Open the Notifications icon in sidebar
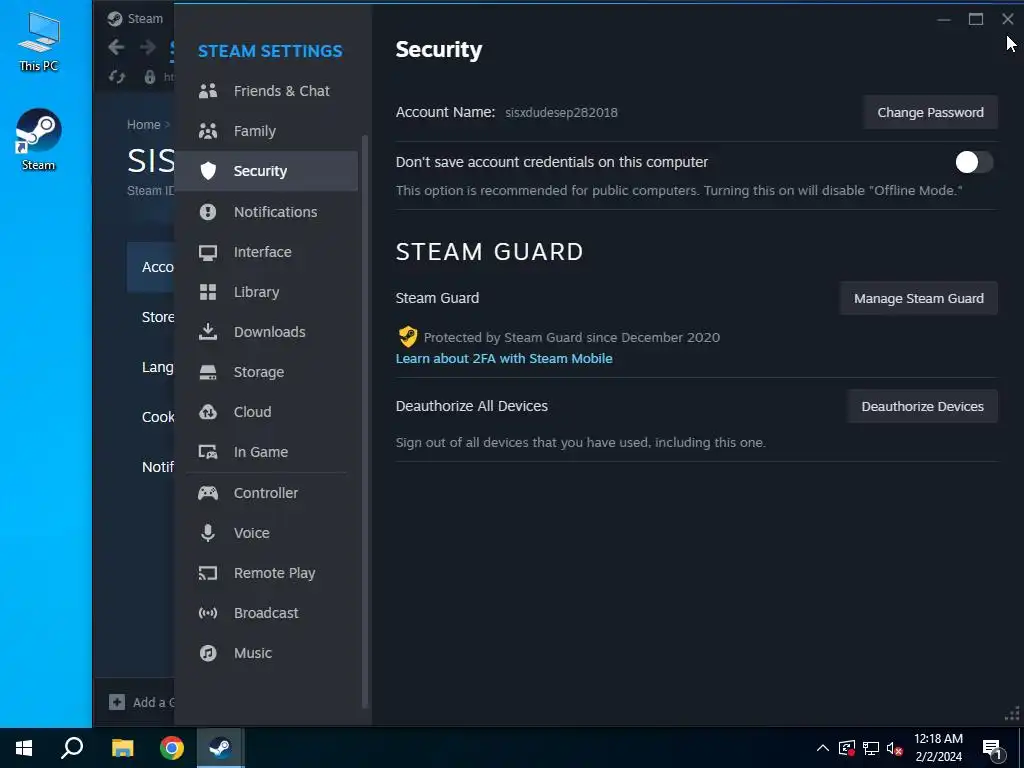 [x=208, y=212]
